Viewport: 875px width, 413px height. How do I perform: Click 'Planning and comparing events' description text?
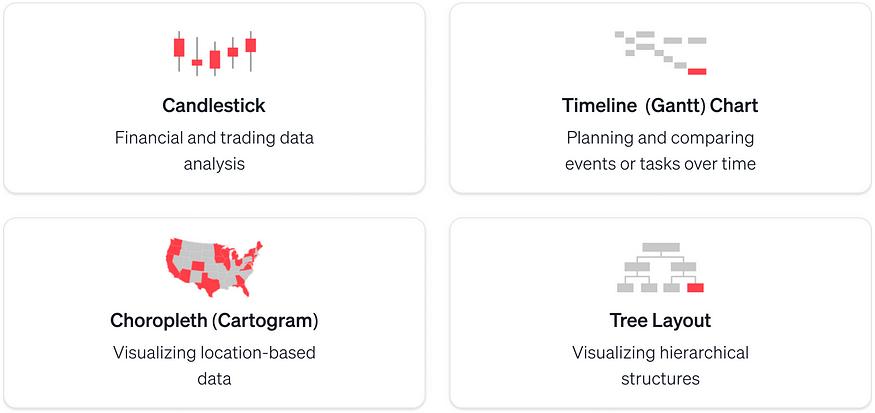pyautogui.click(x=661, y=151)
